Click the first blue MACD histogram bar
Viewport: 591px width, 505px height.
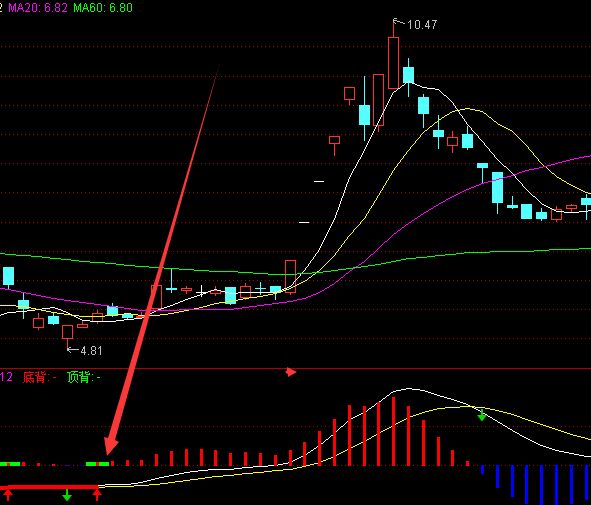coord(482,470)
